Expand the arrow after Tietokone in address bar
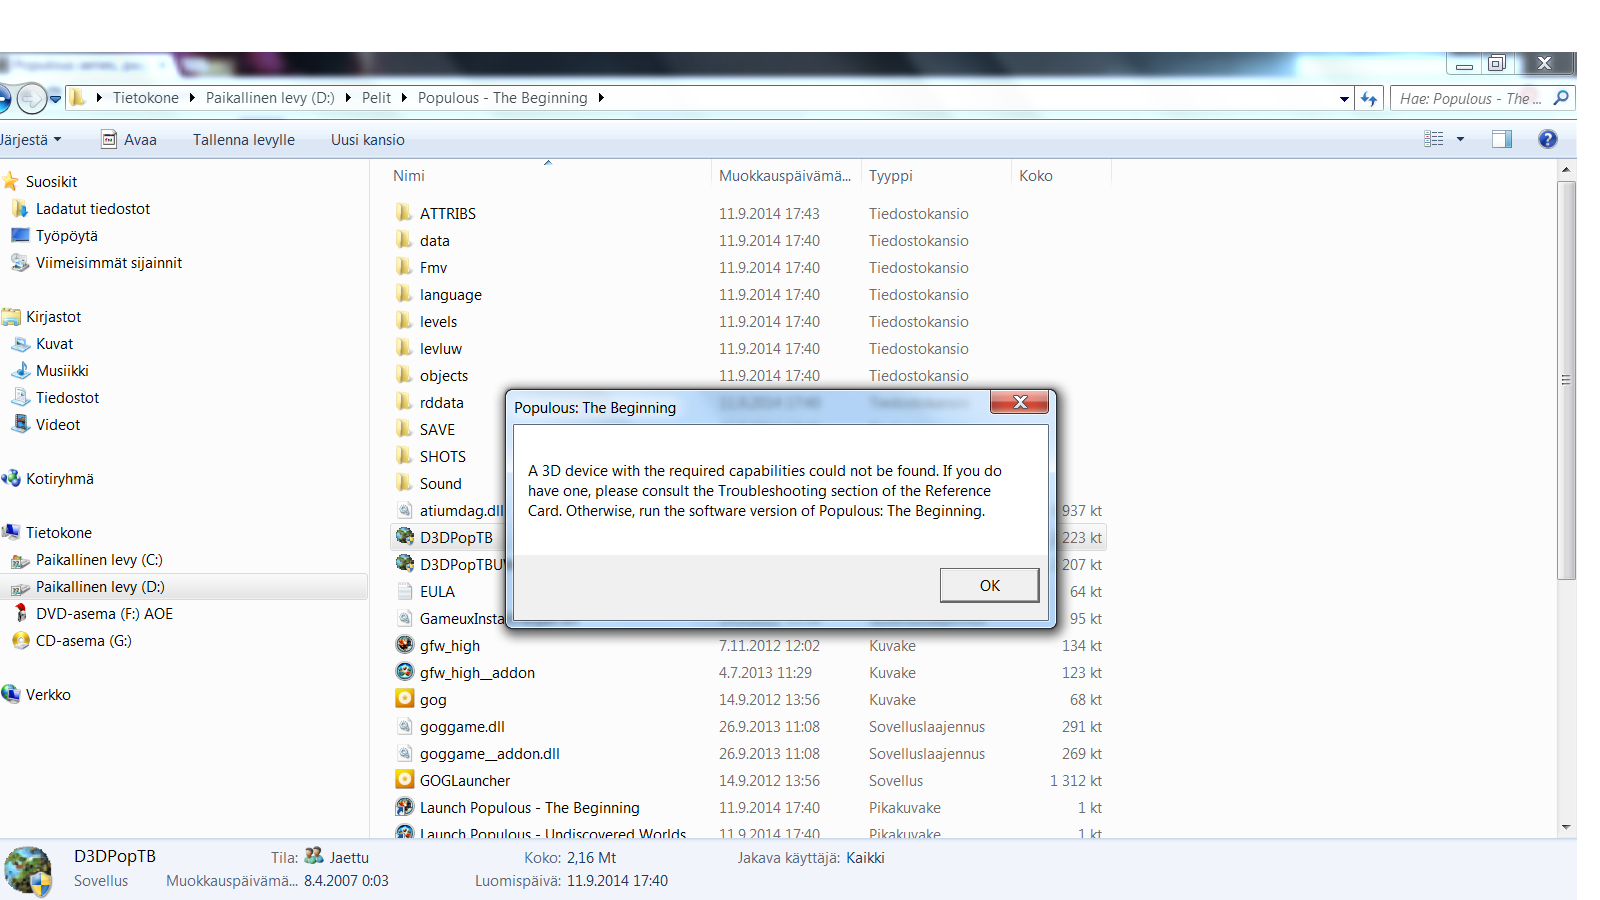This screenshot has width=1600, height=900. (x=192, y=97)
